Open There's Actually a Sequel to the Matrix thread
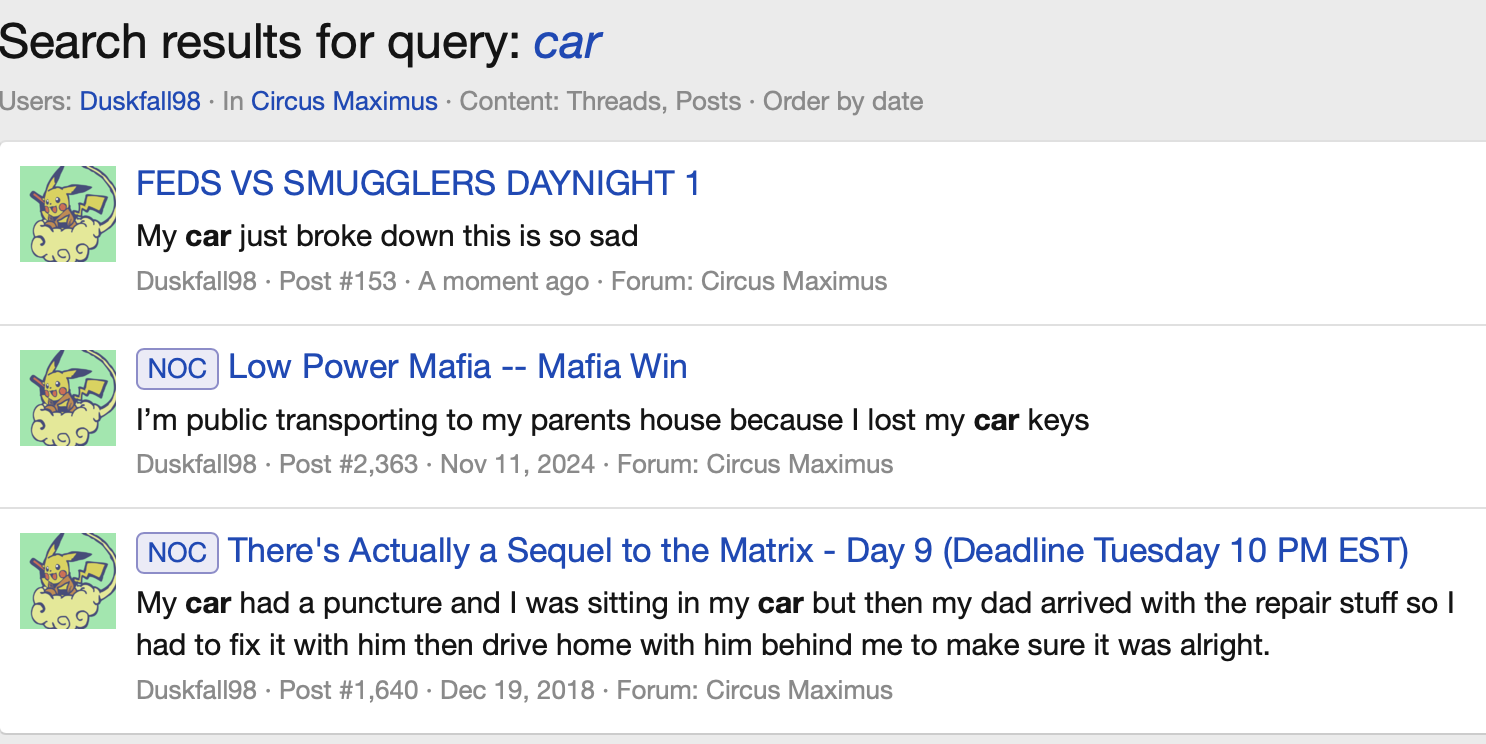1486x744 pixels. point(817,551)
